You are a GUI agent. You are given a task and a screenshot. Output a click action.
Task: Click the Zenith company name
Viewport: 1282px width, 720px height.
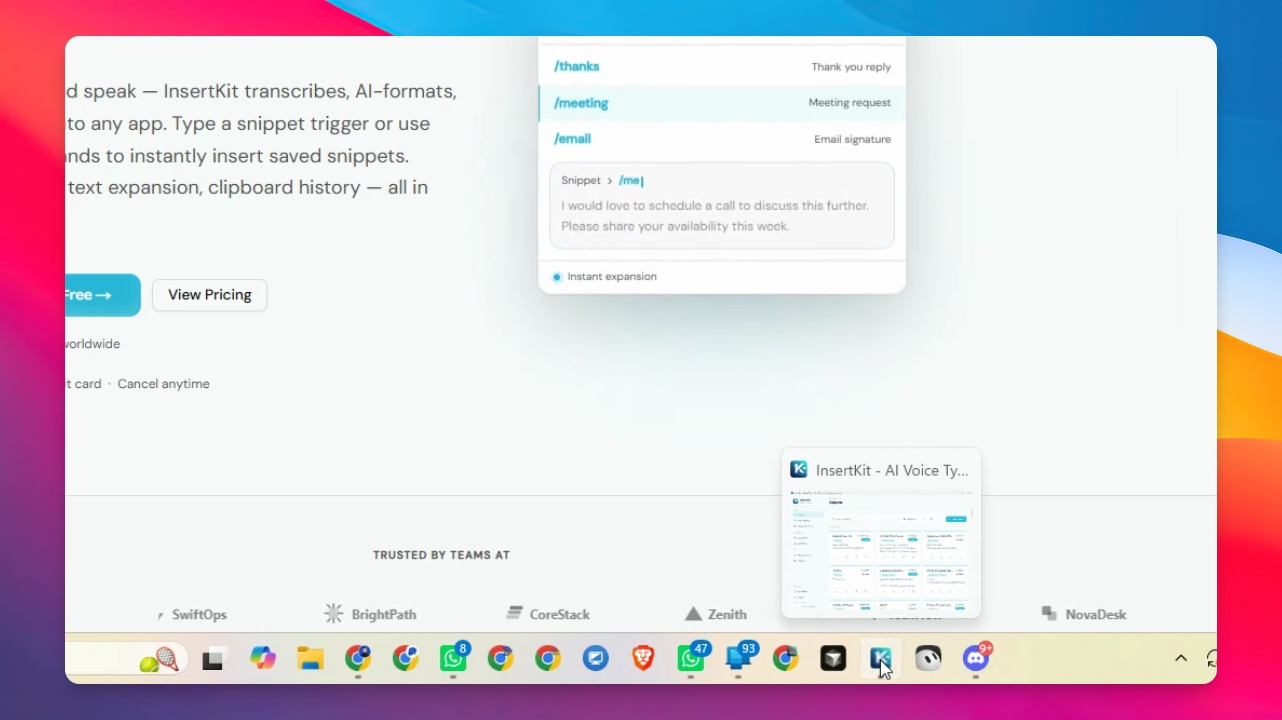point(728,615)
